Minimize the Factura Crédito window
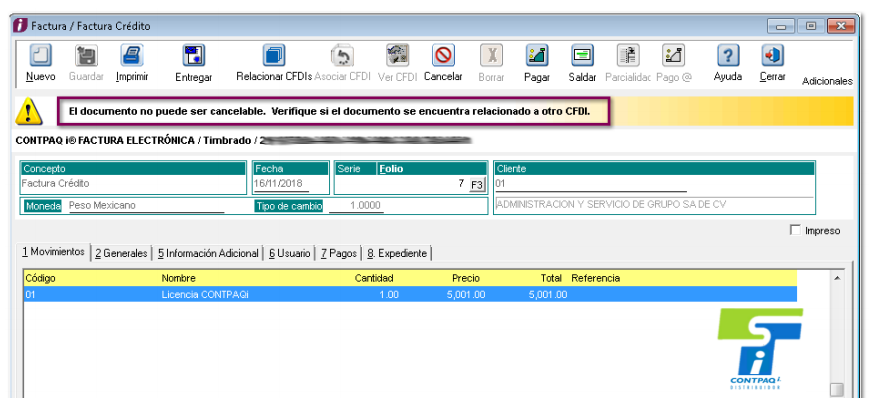This screenshot has height=398, width=874. tap(781, 26)
